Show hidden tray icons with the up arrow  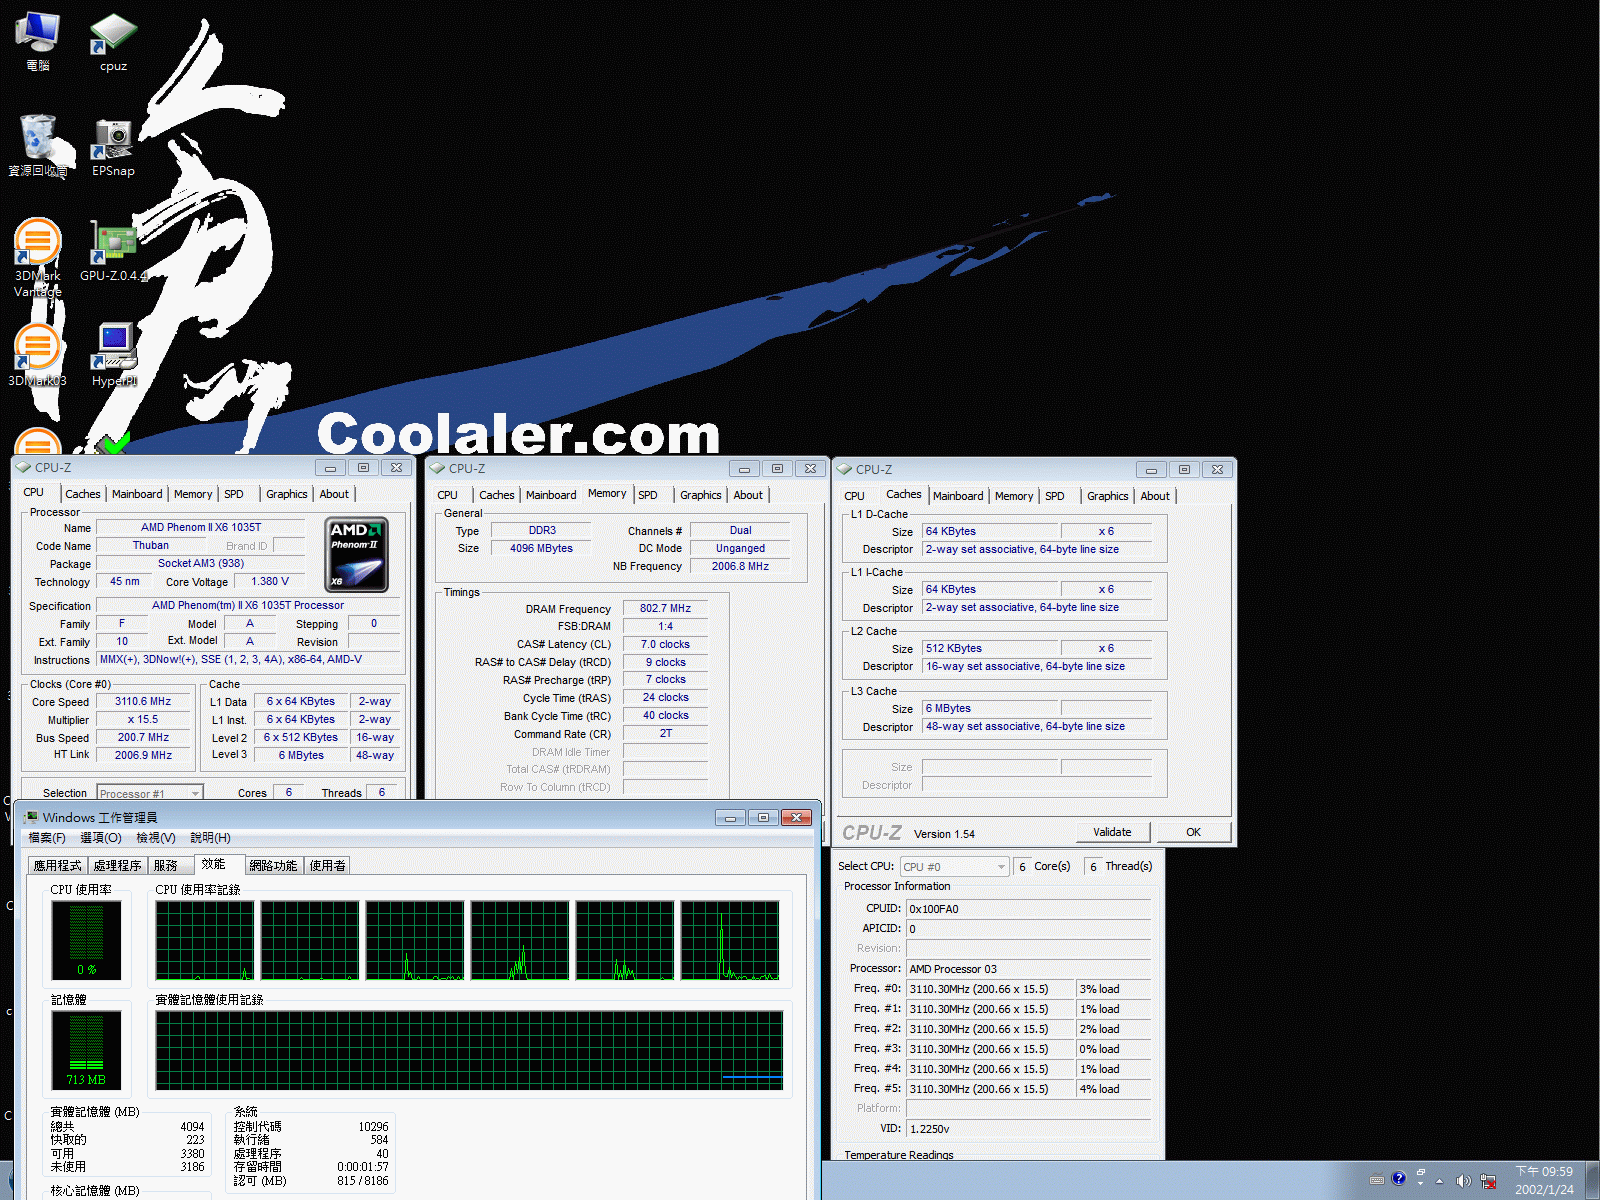click(x=1440, y=1181)
